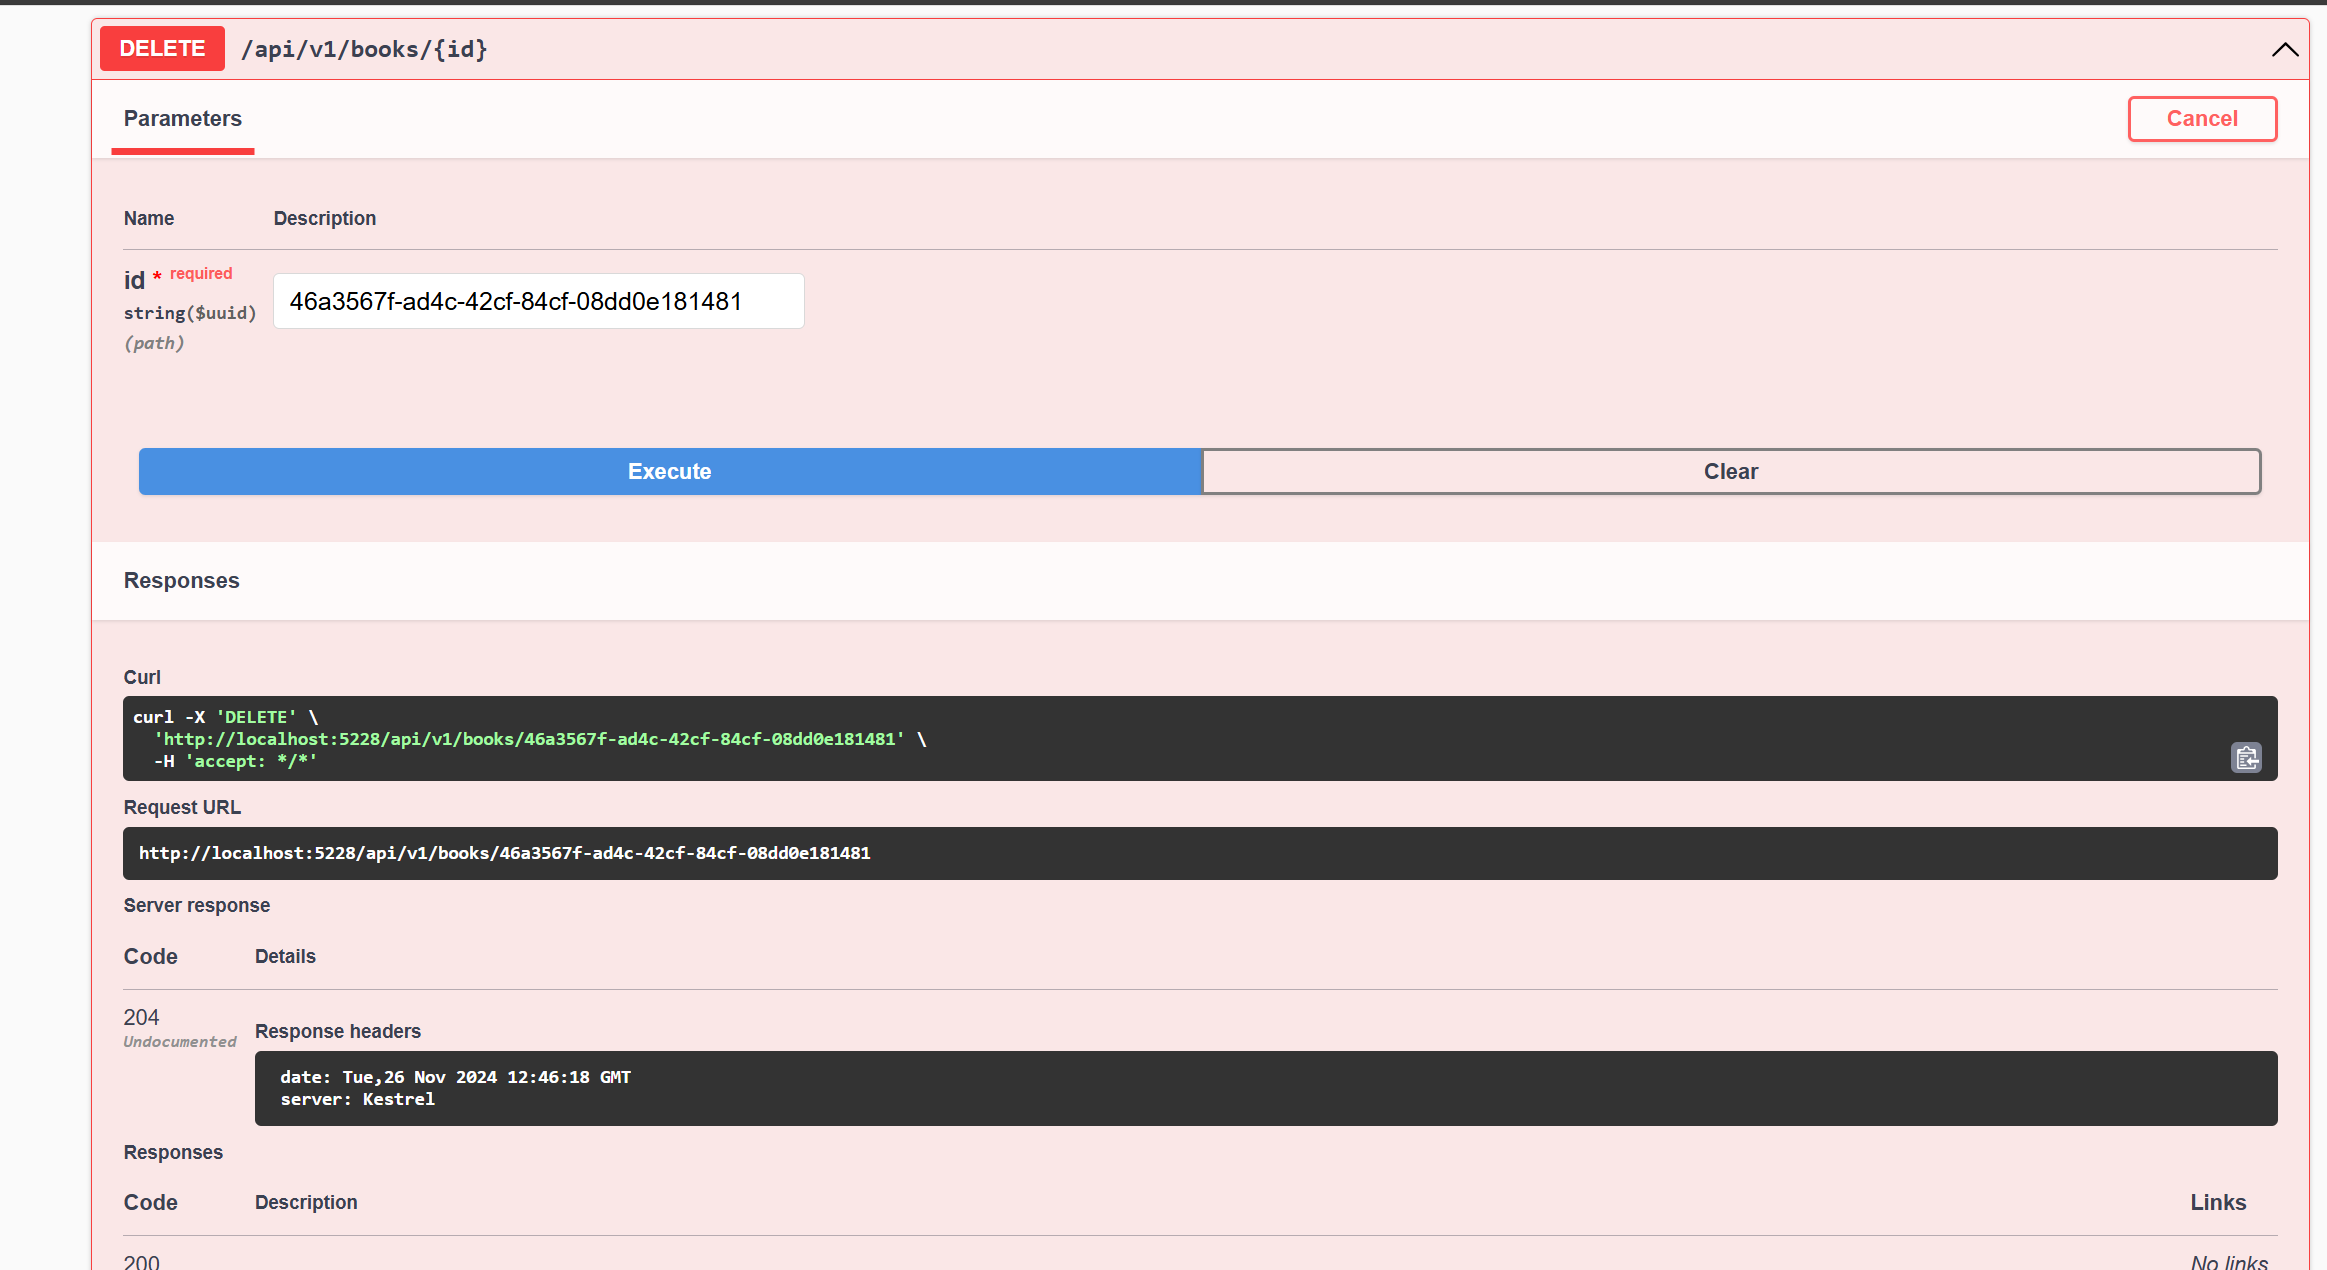Click the 'string($uuid)' type label
This screenshot has width=2327, height=1270.
point(190,313)
